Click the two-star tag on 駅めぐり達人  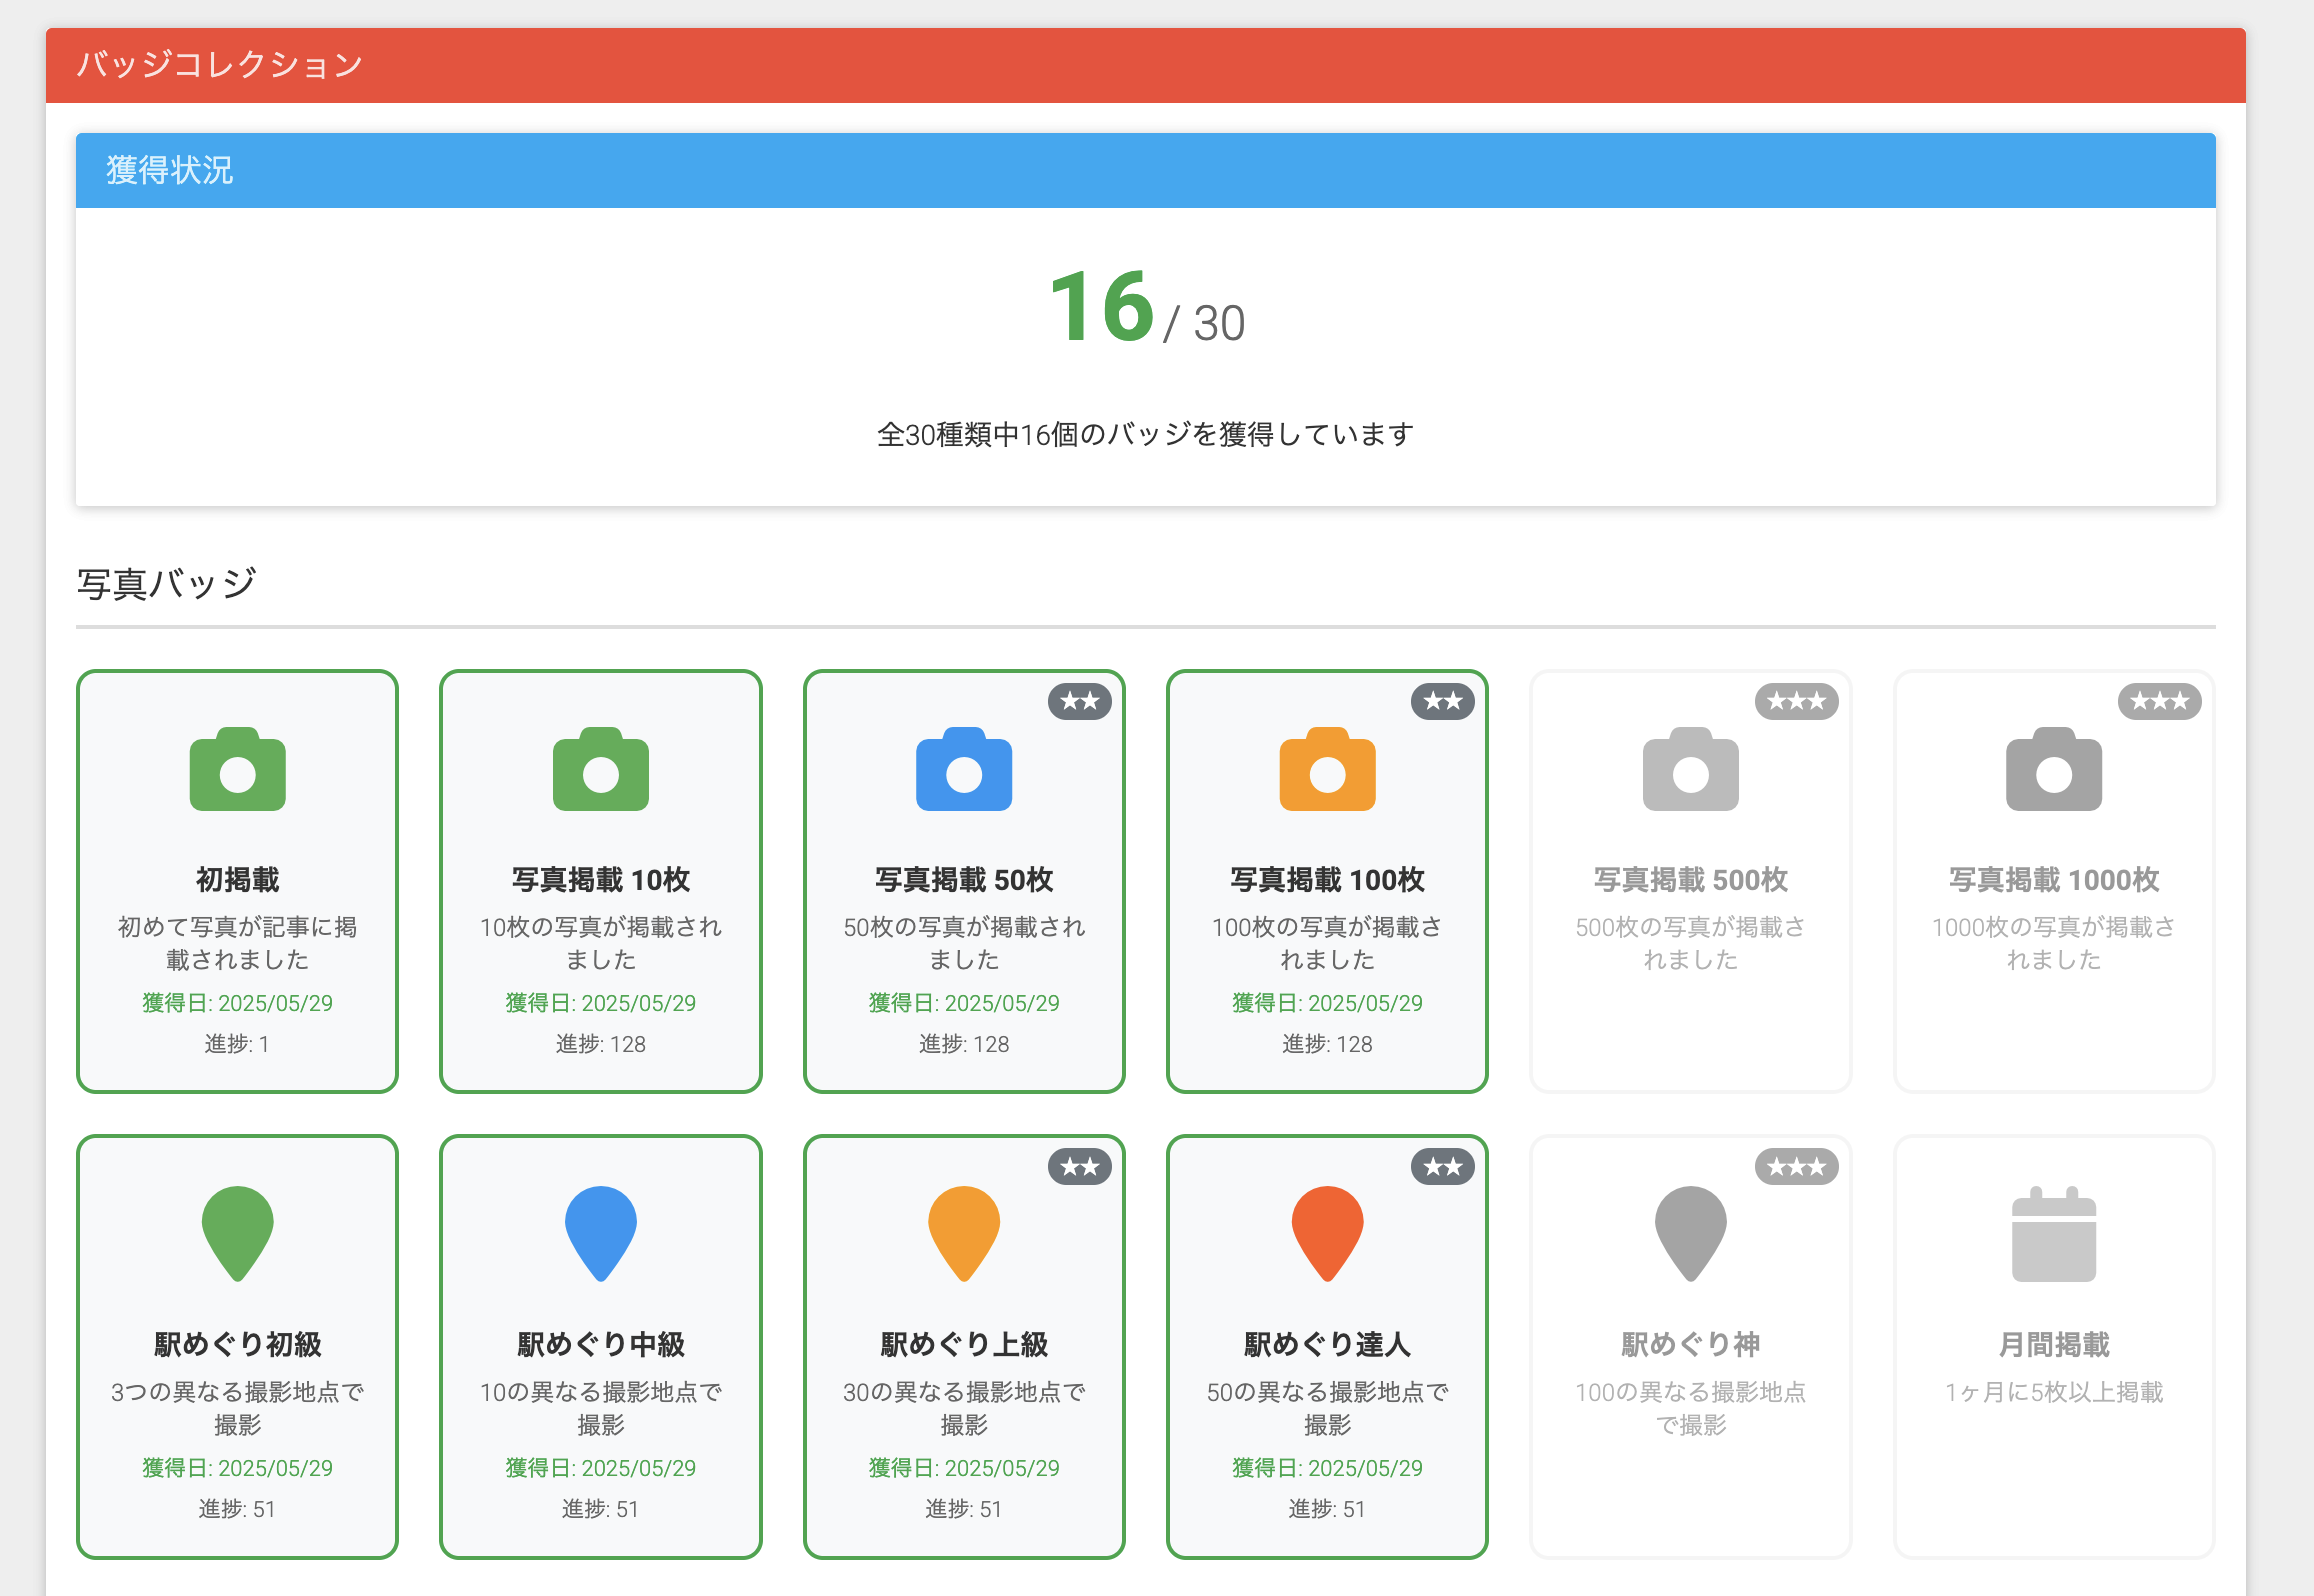[1443, 1166]
